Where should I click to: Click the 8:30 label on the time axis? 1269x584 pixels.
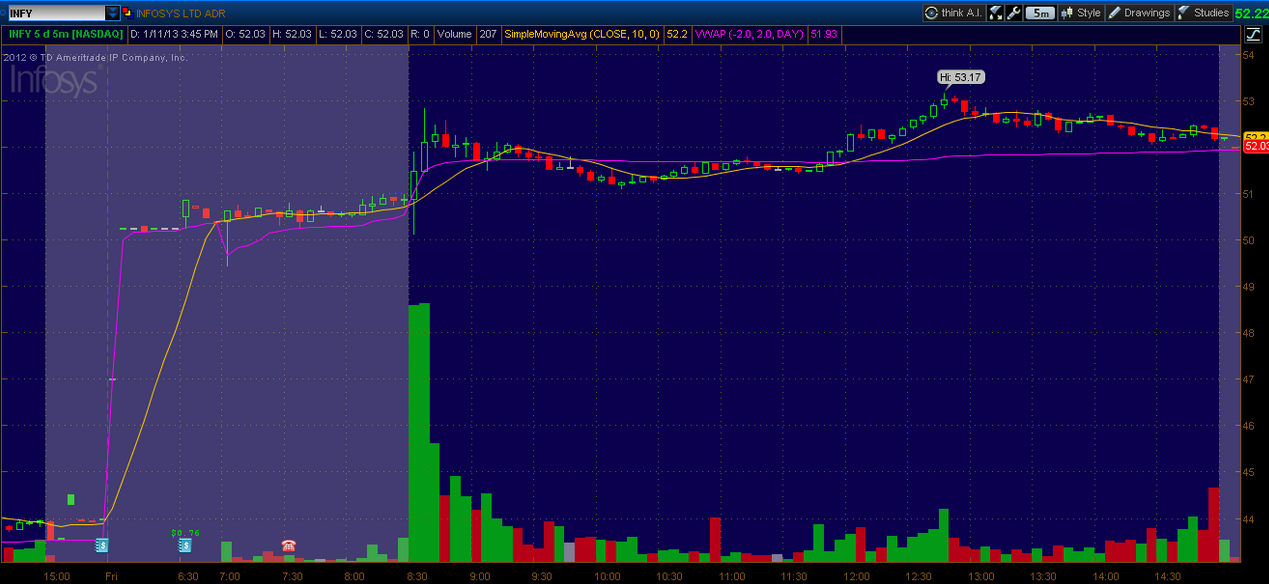coord(418,576)
